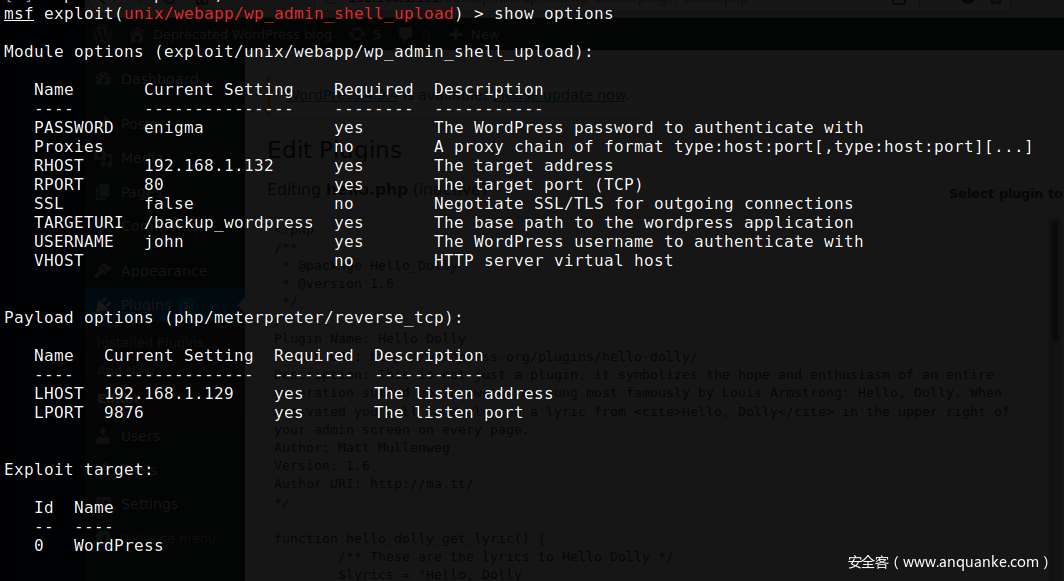Click Appearance brush icon in background WordPress sidebar
Screen dimensions: 1064x581
[103, 271]
